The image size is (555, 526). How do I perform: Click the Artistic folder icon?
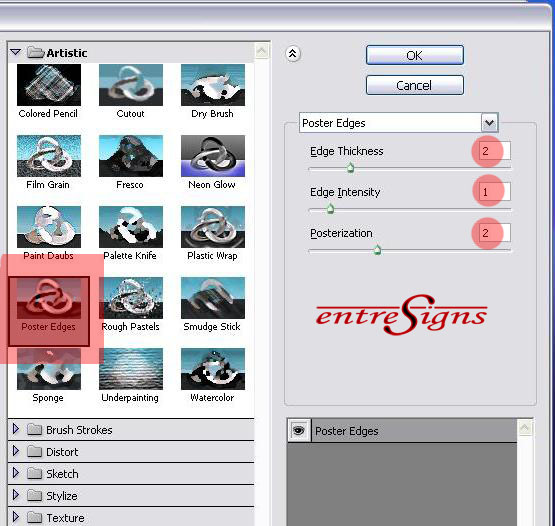point(35,52)
